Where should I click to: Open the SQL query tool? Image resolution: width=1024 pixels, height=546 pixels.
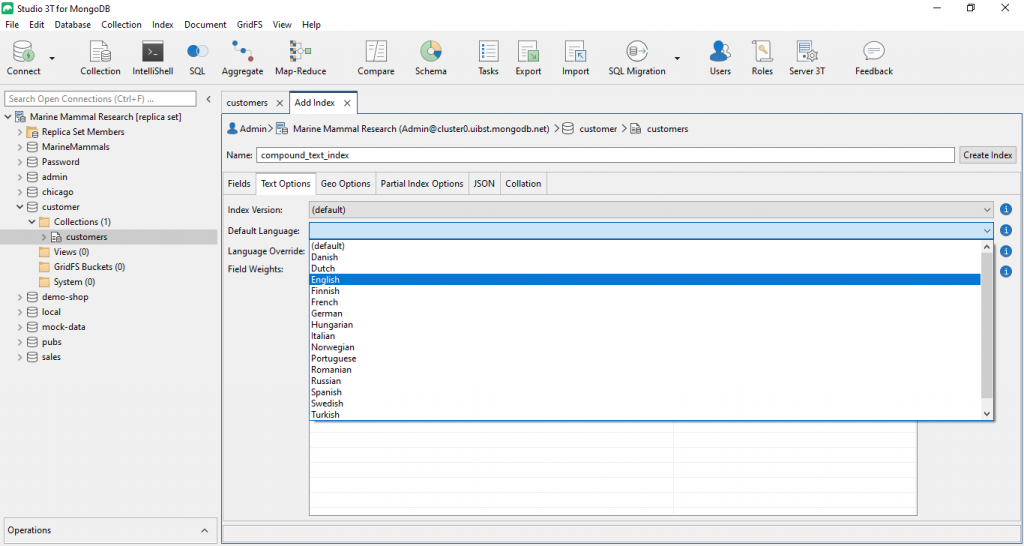tap(197, 58)
